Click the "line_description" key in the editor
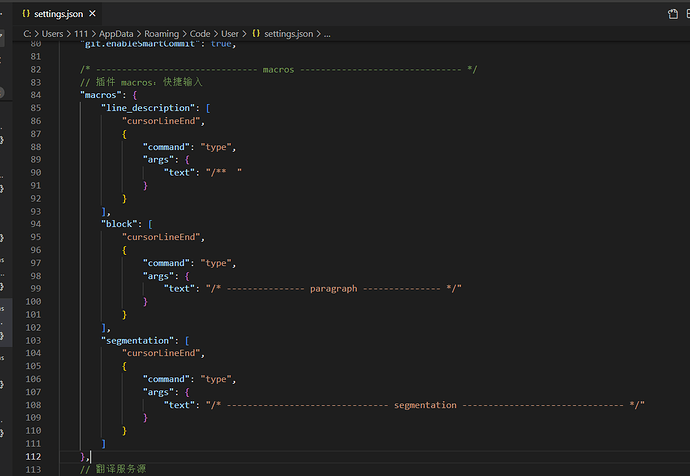 tap(149, 107)
